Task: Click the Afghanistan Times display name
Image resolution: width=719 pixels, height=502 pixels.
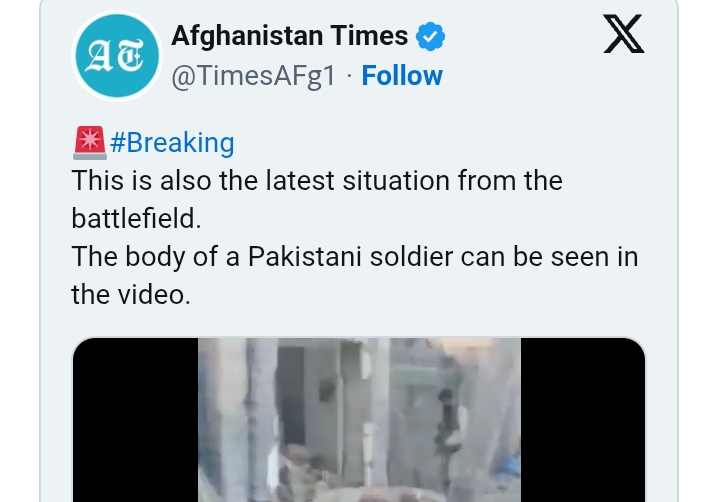Action: [x=289, y=36]
